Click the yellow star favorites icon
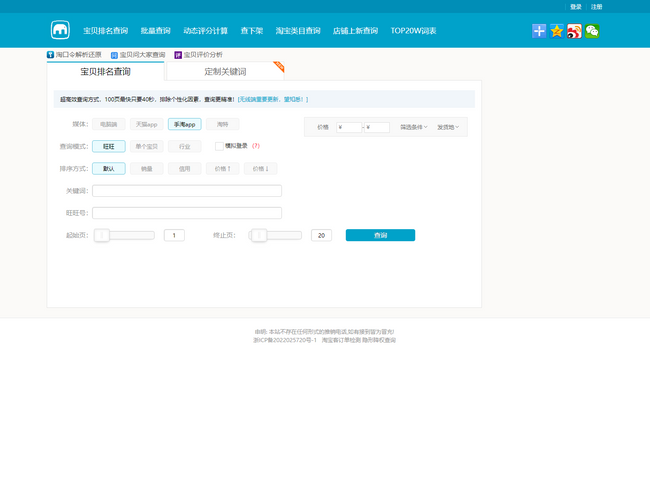Image resolution: width=650 pixels, height=500 pixels. (557, 31)
